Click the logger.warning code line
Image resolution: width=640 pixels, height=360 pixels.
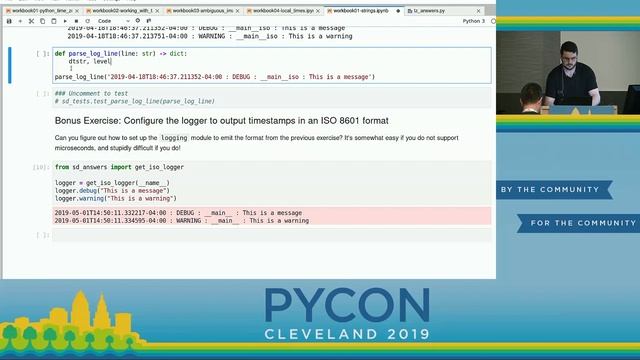click(116, 198)
